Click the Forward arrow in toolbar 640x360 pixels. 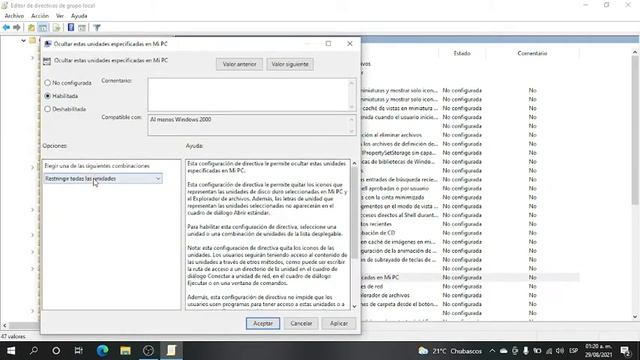coord(17,28)
